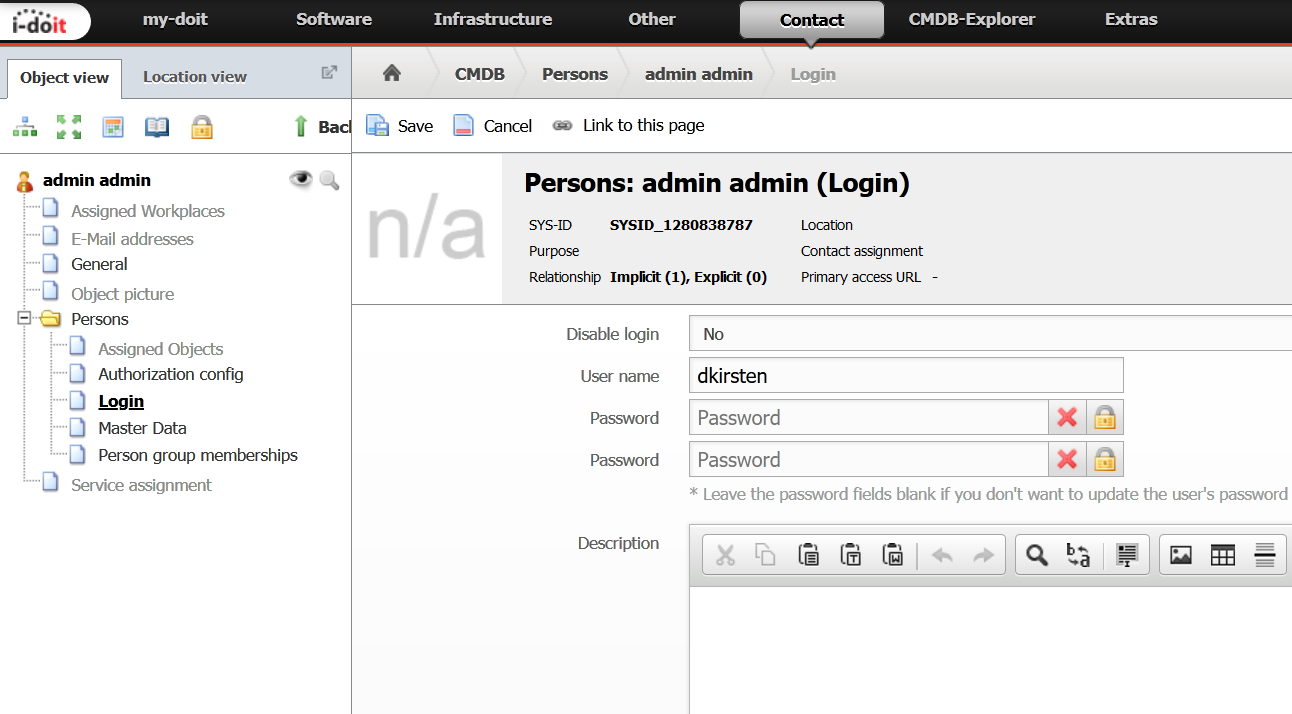Image resolution: width=1292 pixels, height=714 pixels.
Task: Click Find magnifier in editor toolbar
Action: click(1037, 555)
